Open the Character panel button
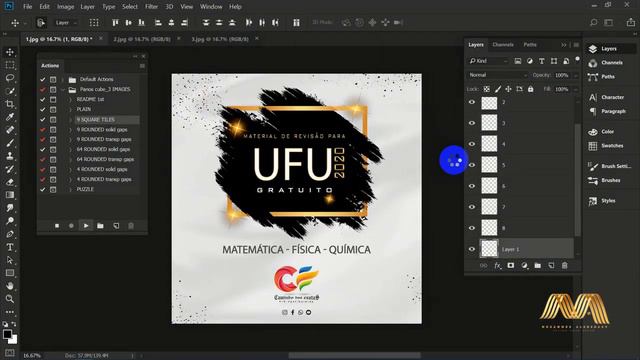The width and height of the screenshot is (640, 360). click(607, 97)
